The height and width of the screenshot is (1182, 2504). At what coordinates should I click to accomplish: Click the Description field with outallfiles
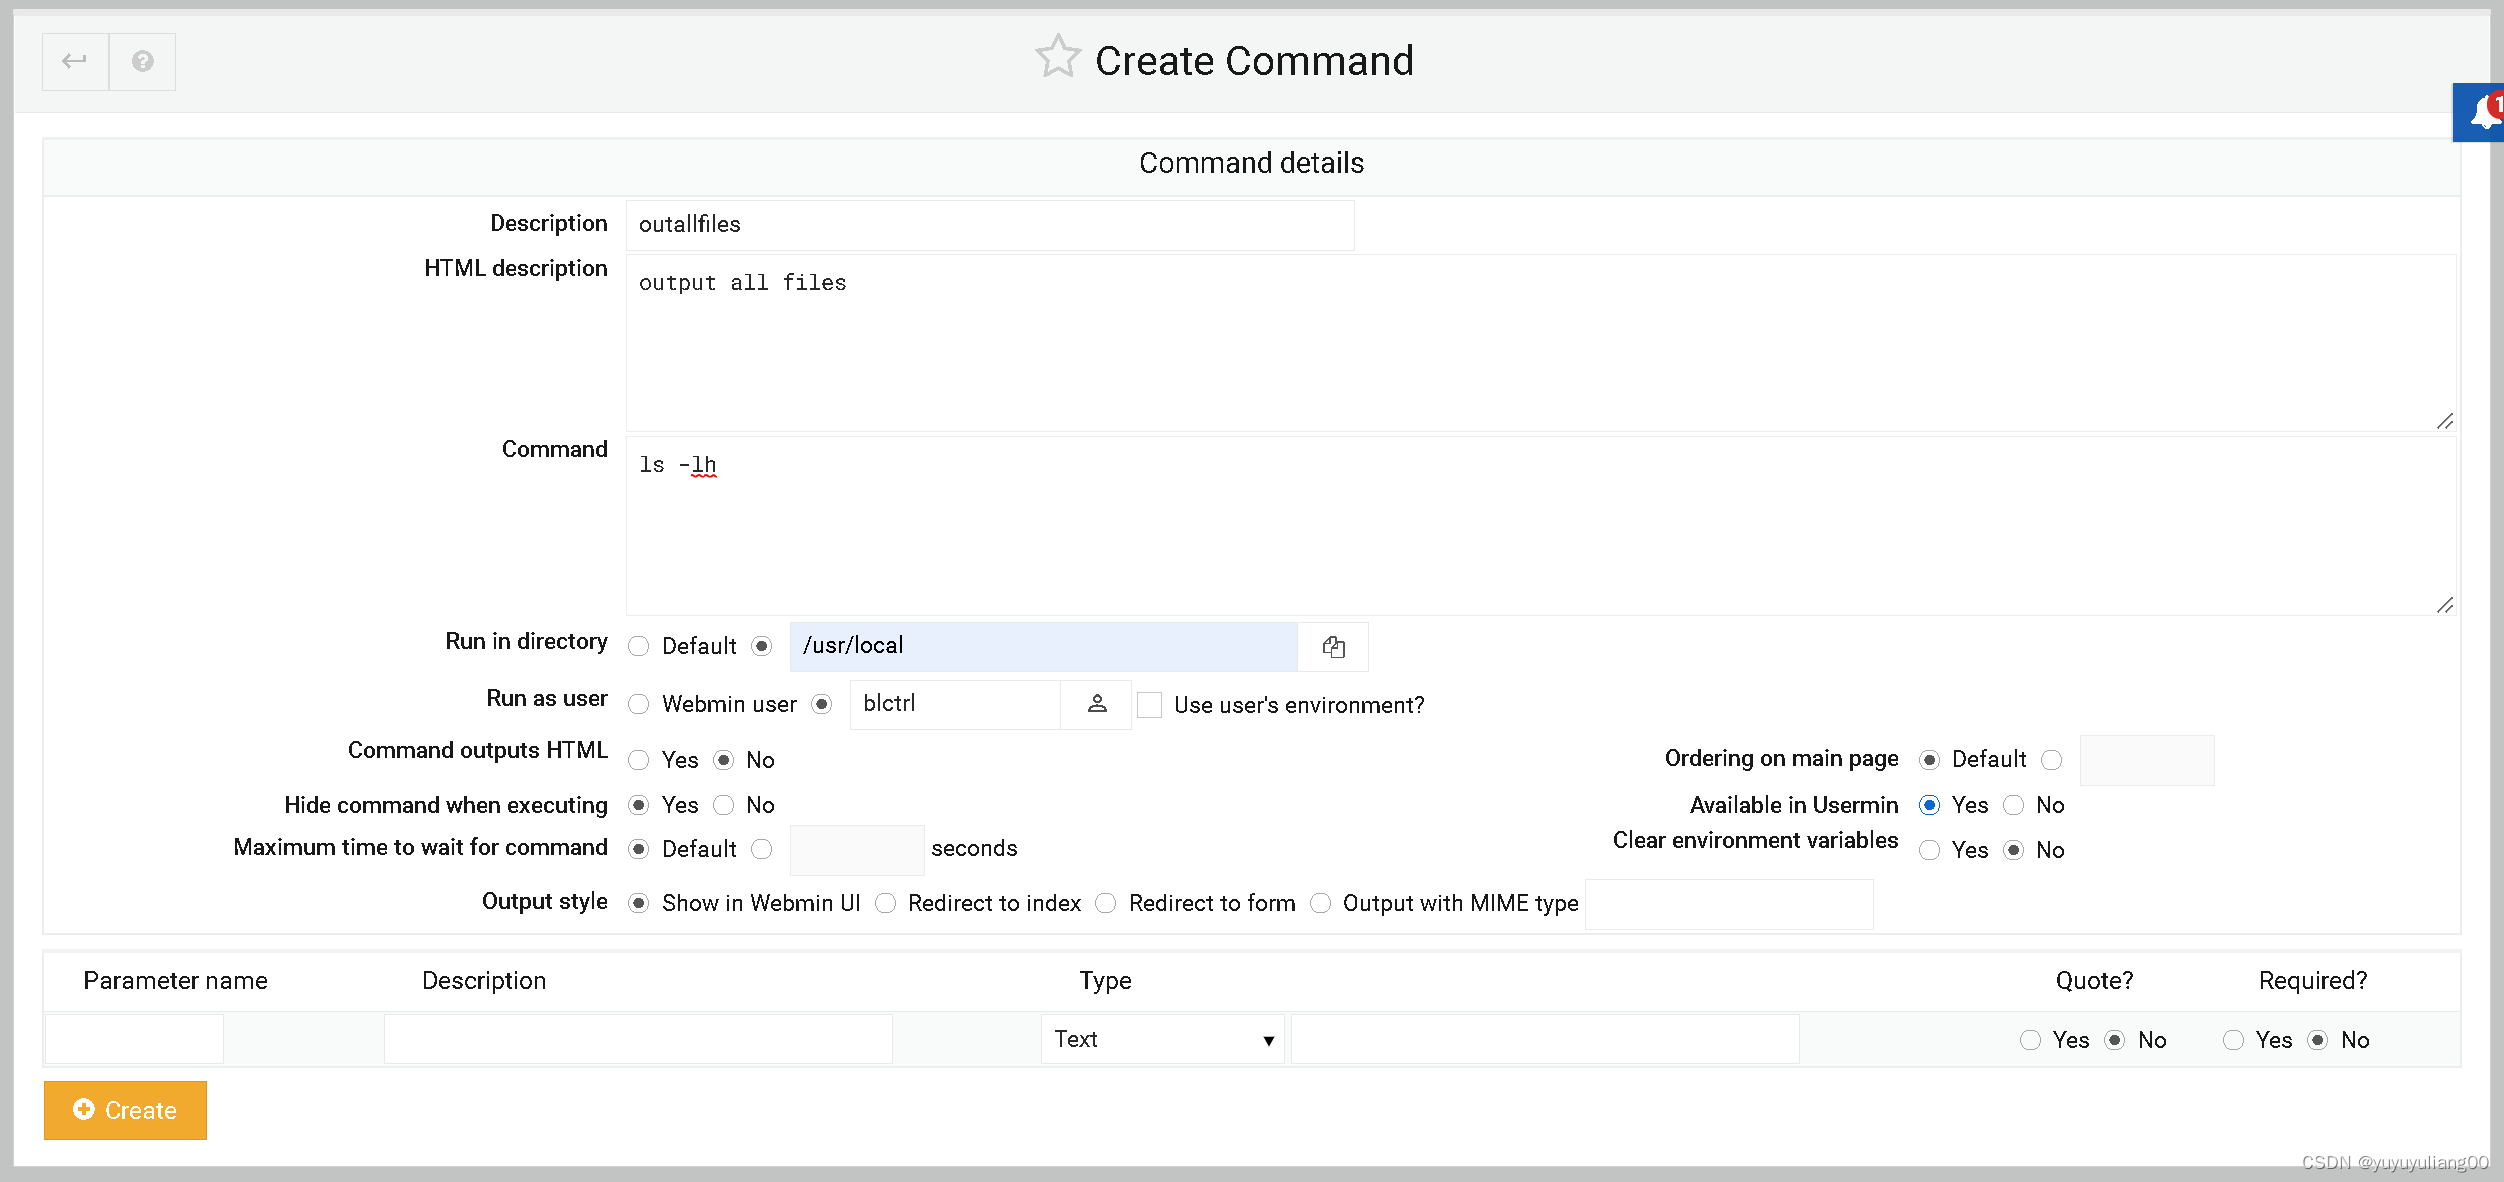pos(989,225)
